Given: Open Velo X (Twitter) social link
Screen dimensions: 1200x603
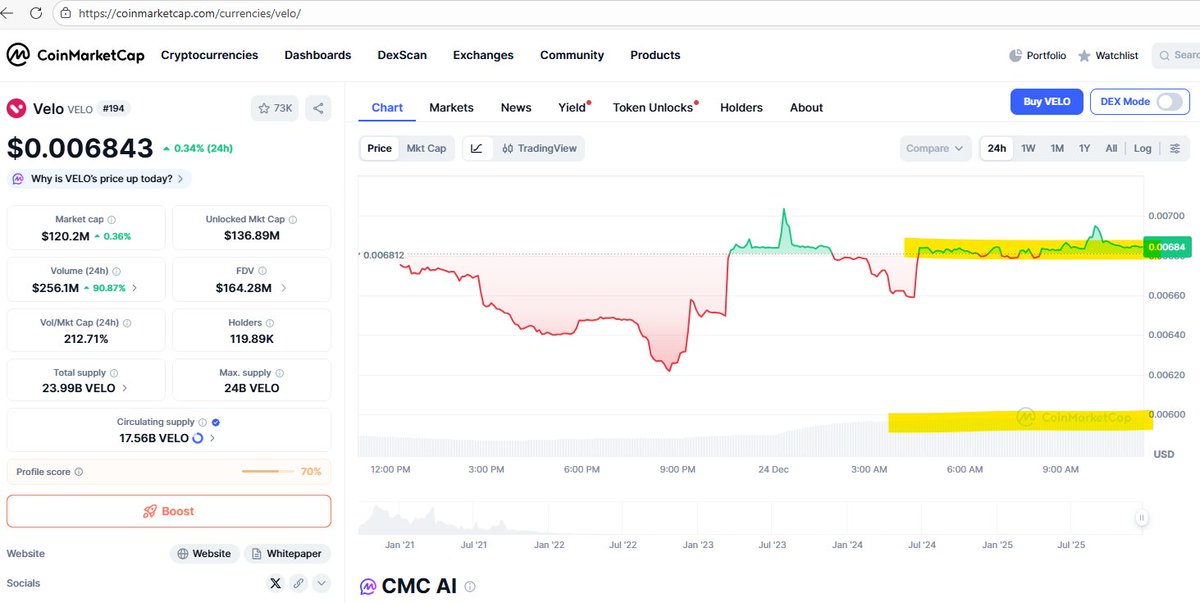Looking at the screenshot, I should coord(276,583).
